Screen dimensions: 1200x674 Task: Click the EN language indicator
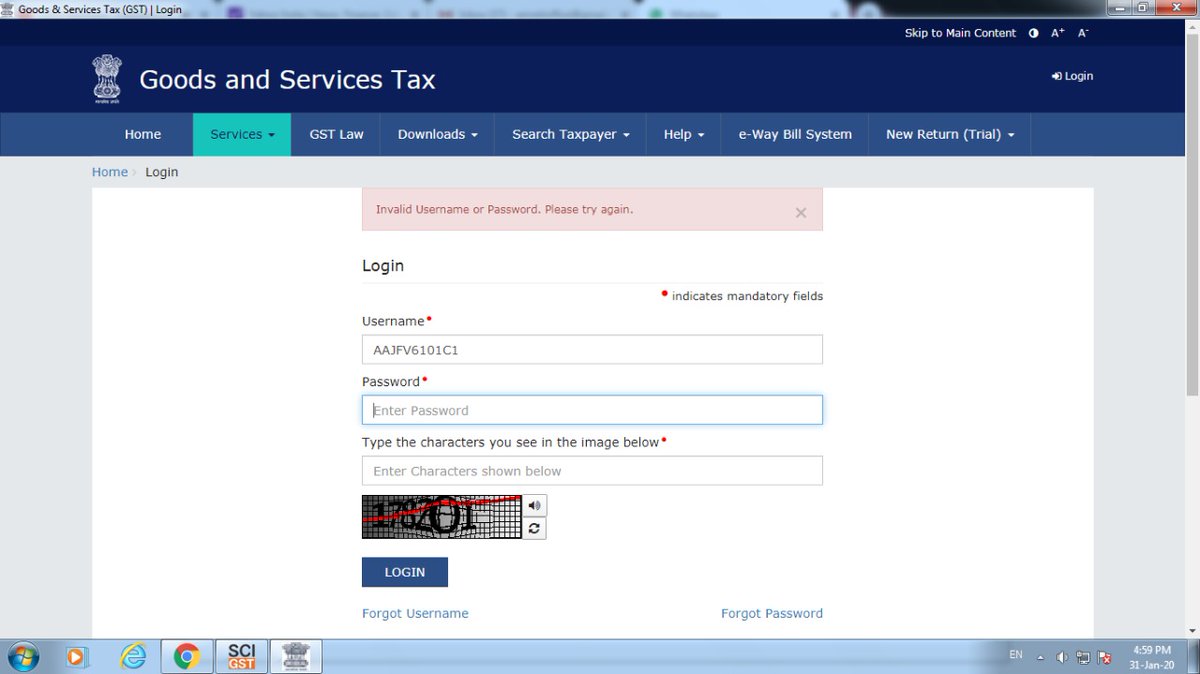tap(1016, 655)
